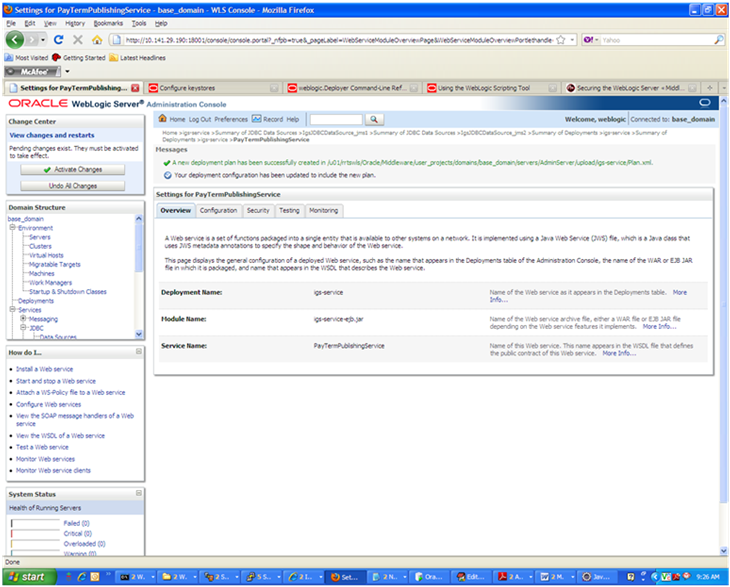730x587 pixels.
Task: Collapse the System Status panel
Action: (x=139, y=493)
